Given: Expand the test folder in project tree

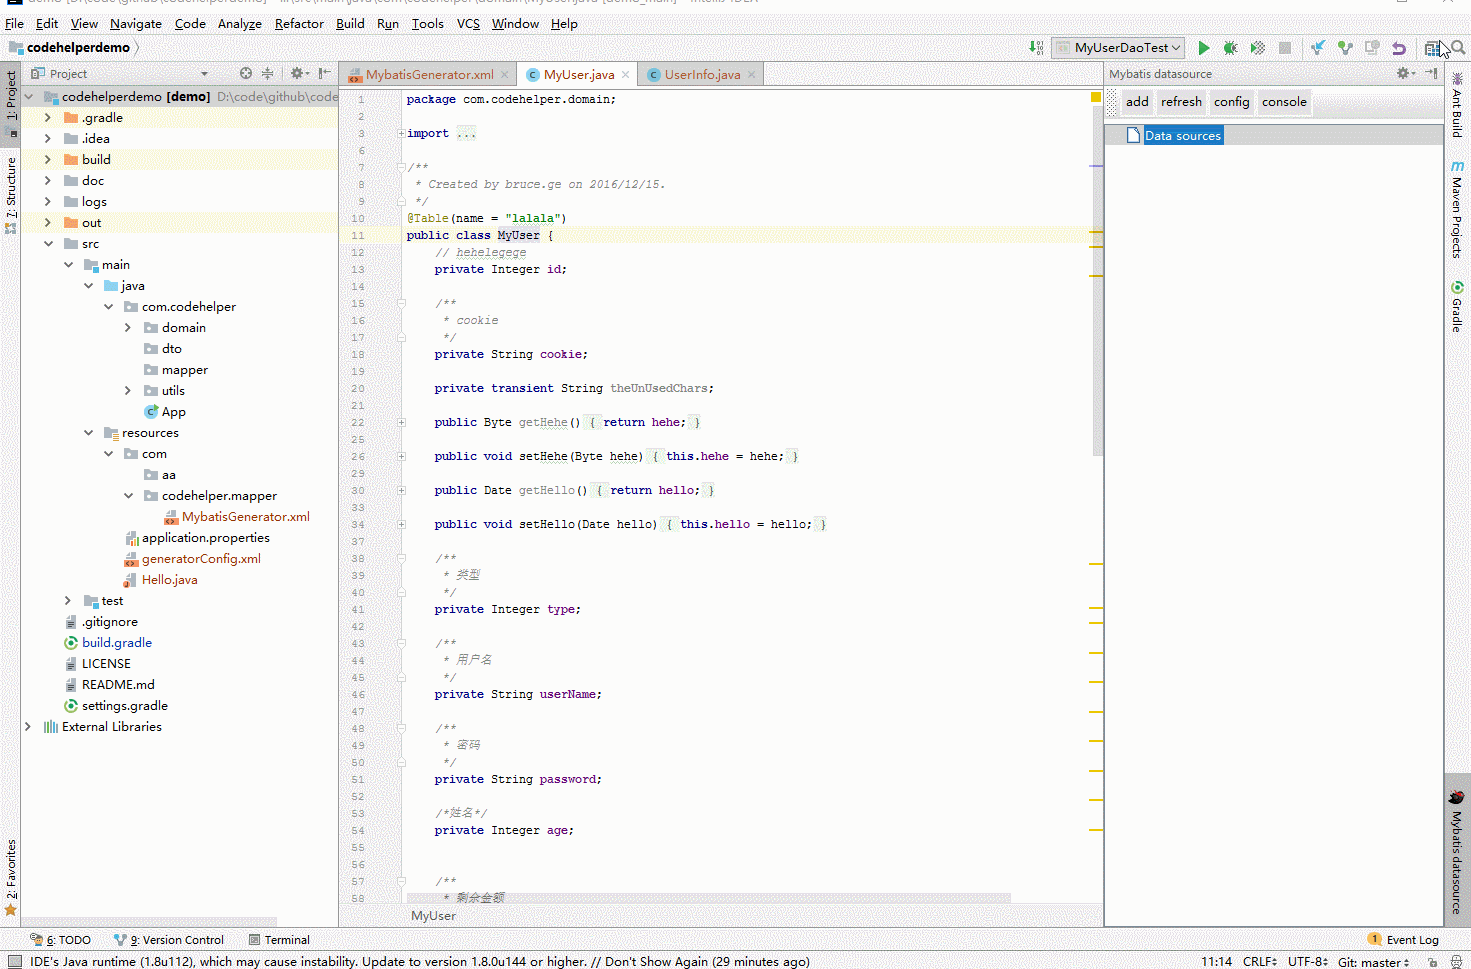Looking at the screenshot, I should click(x=68, y=601).
